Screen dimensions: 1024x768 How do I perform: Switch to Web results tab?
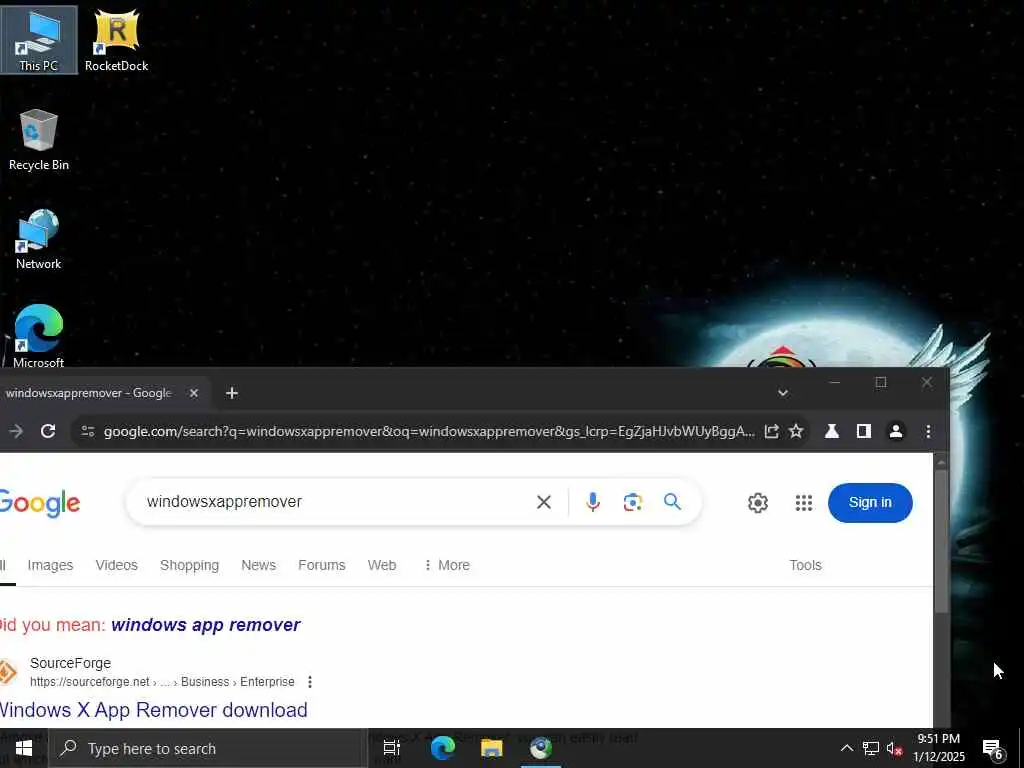click(382, 565)
